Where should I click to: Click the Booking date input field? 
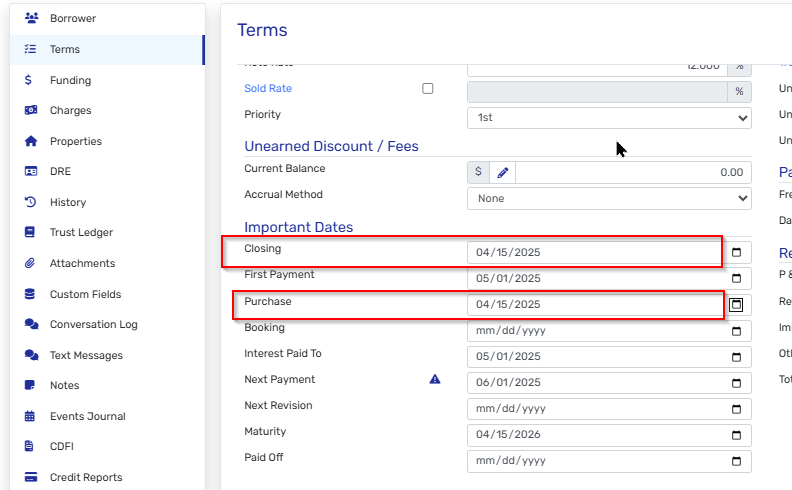pyautogui.click(x=595, y=330)
